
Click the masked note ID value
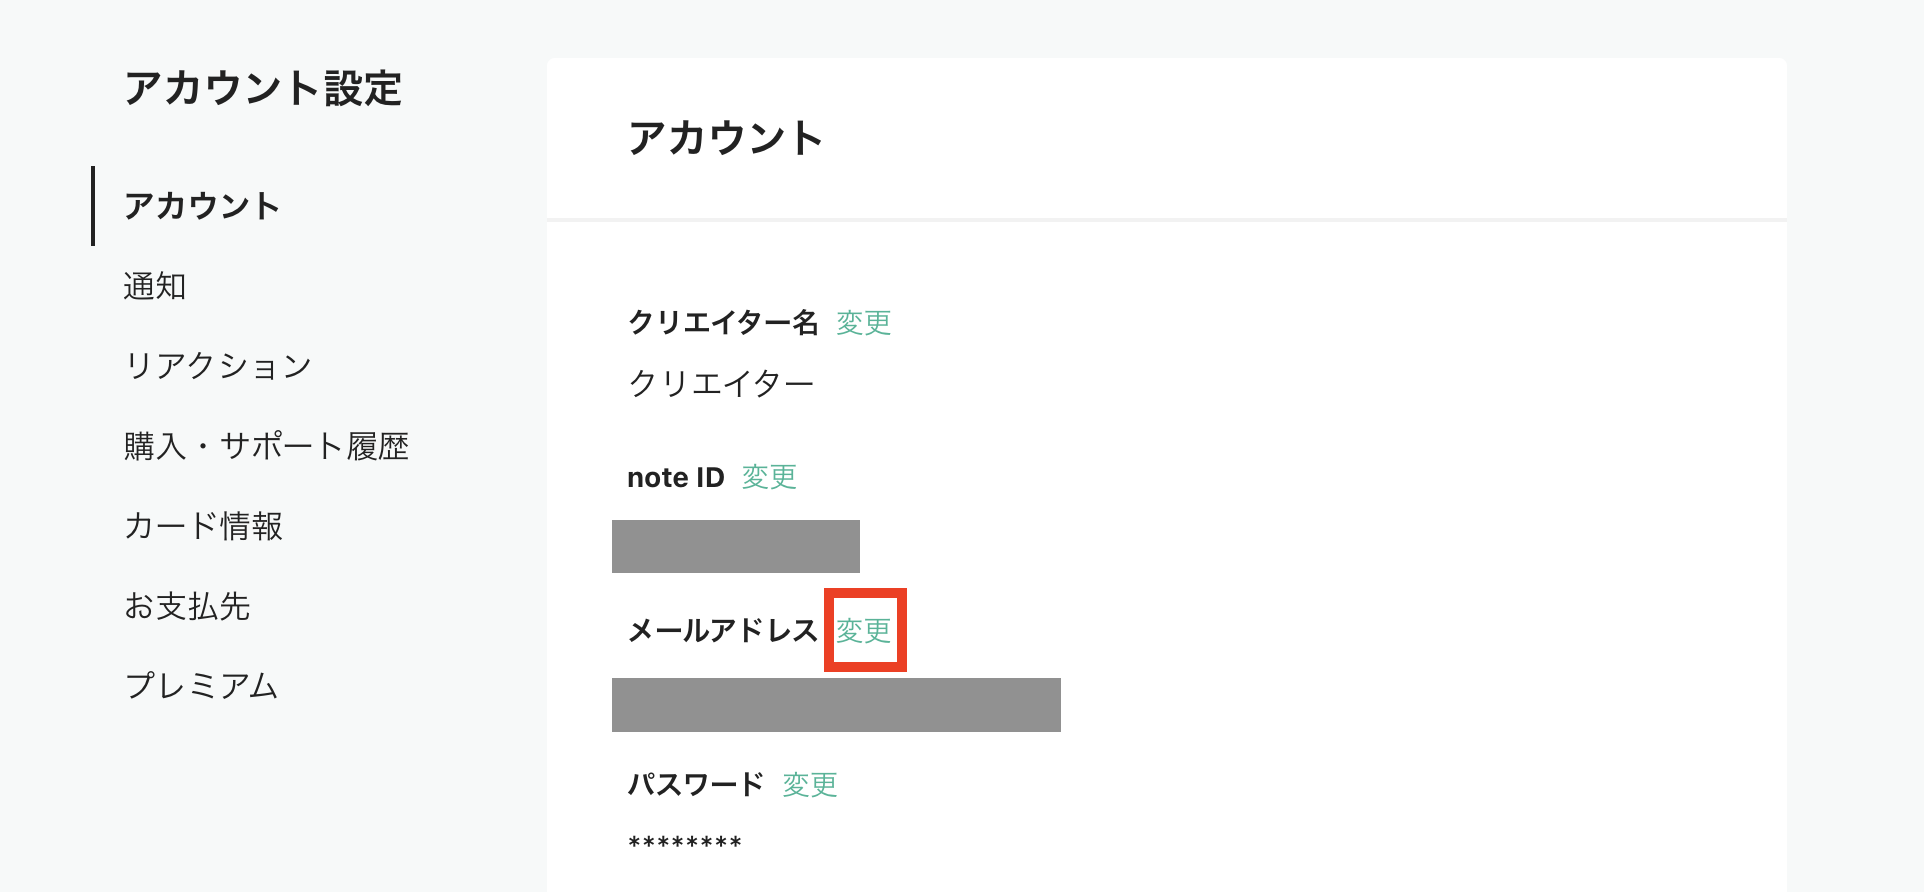(x=736, y=547)
